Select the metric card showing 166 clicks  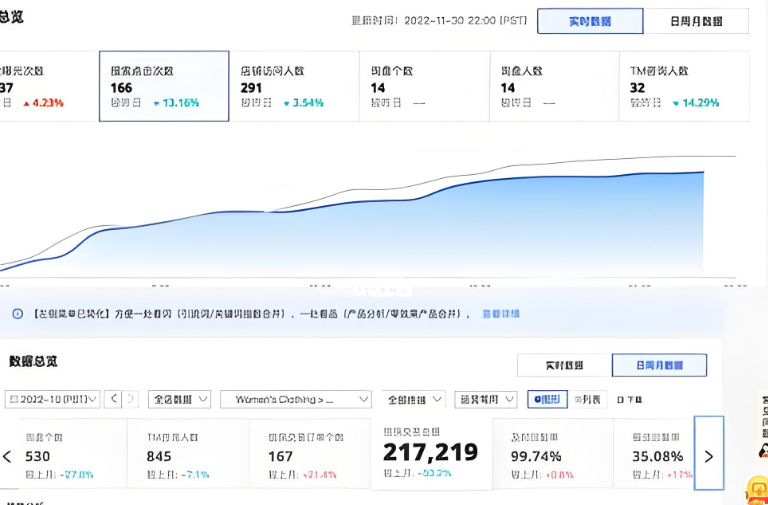click(164, 86)
